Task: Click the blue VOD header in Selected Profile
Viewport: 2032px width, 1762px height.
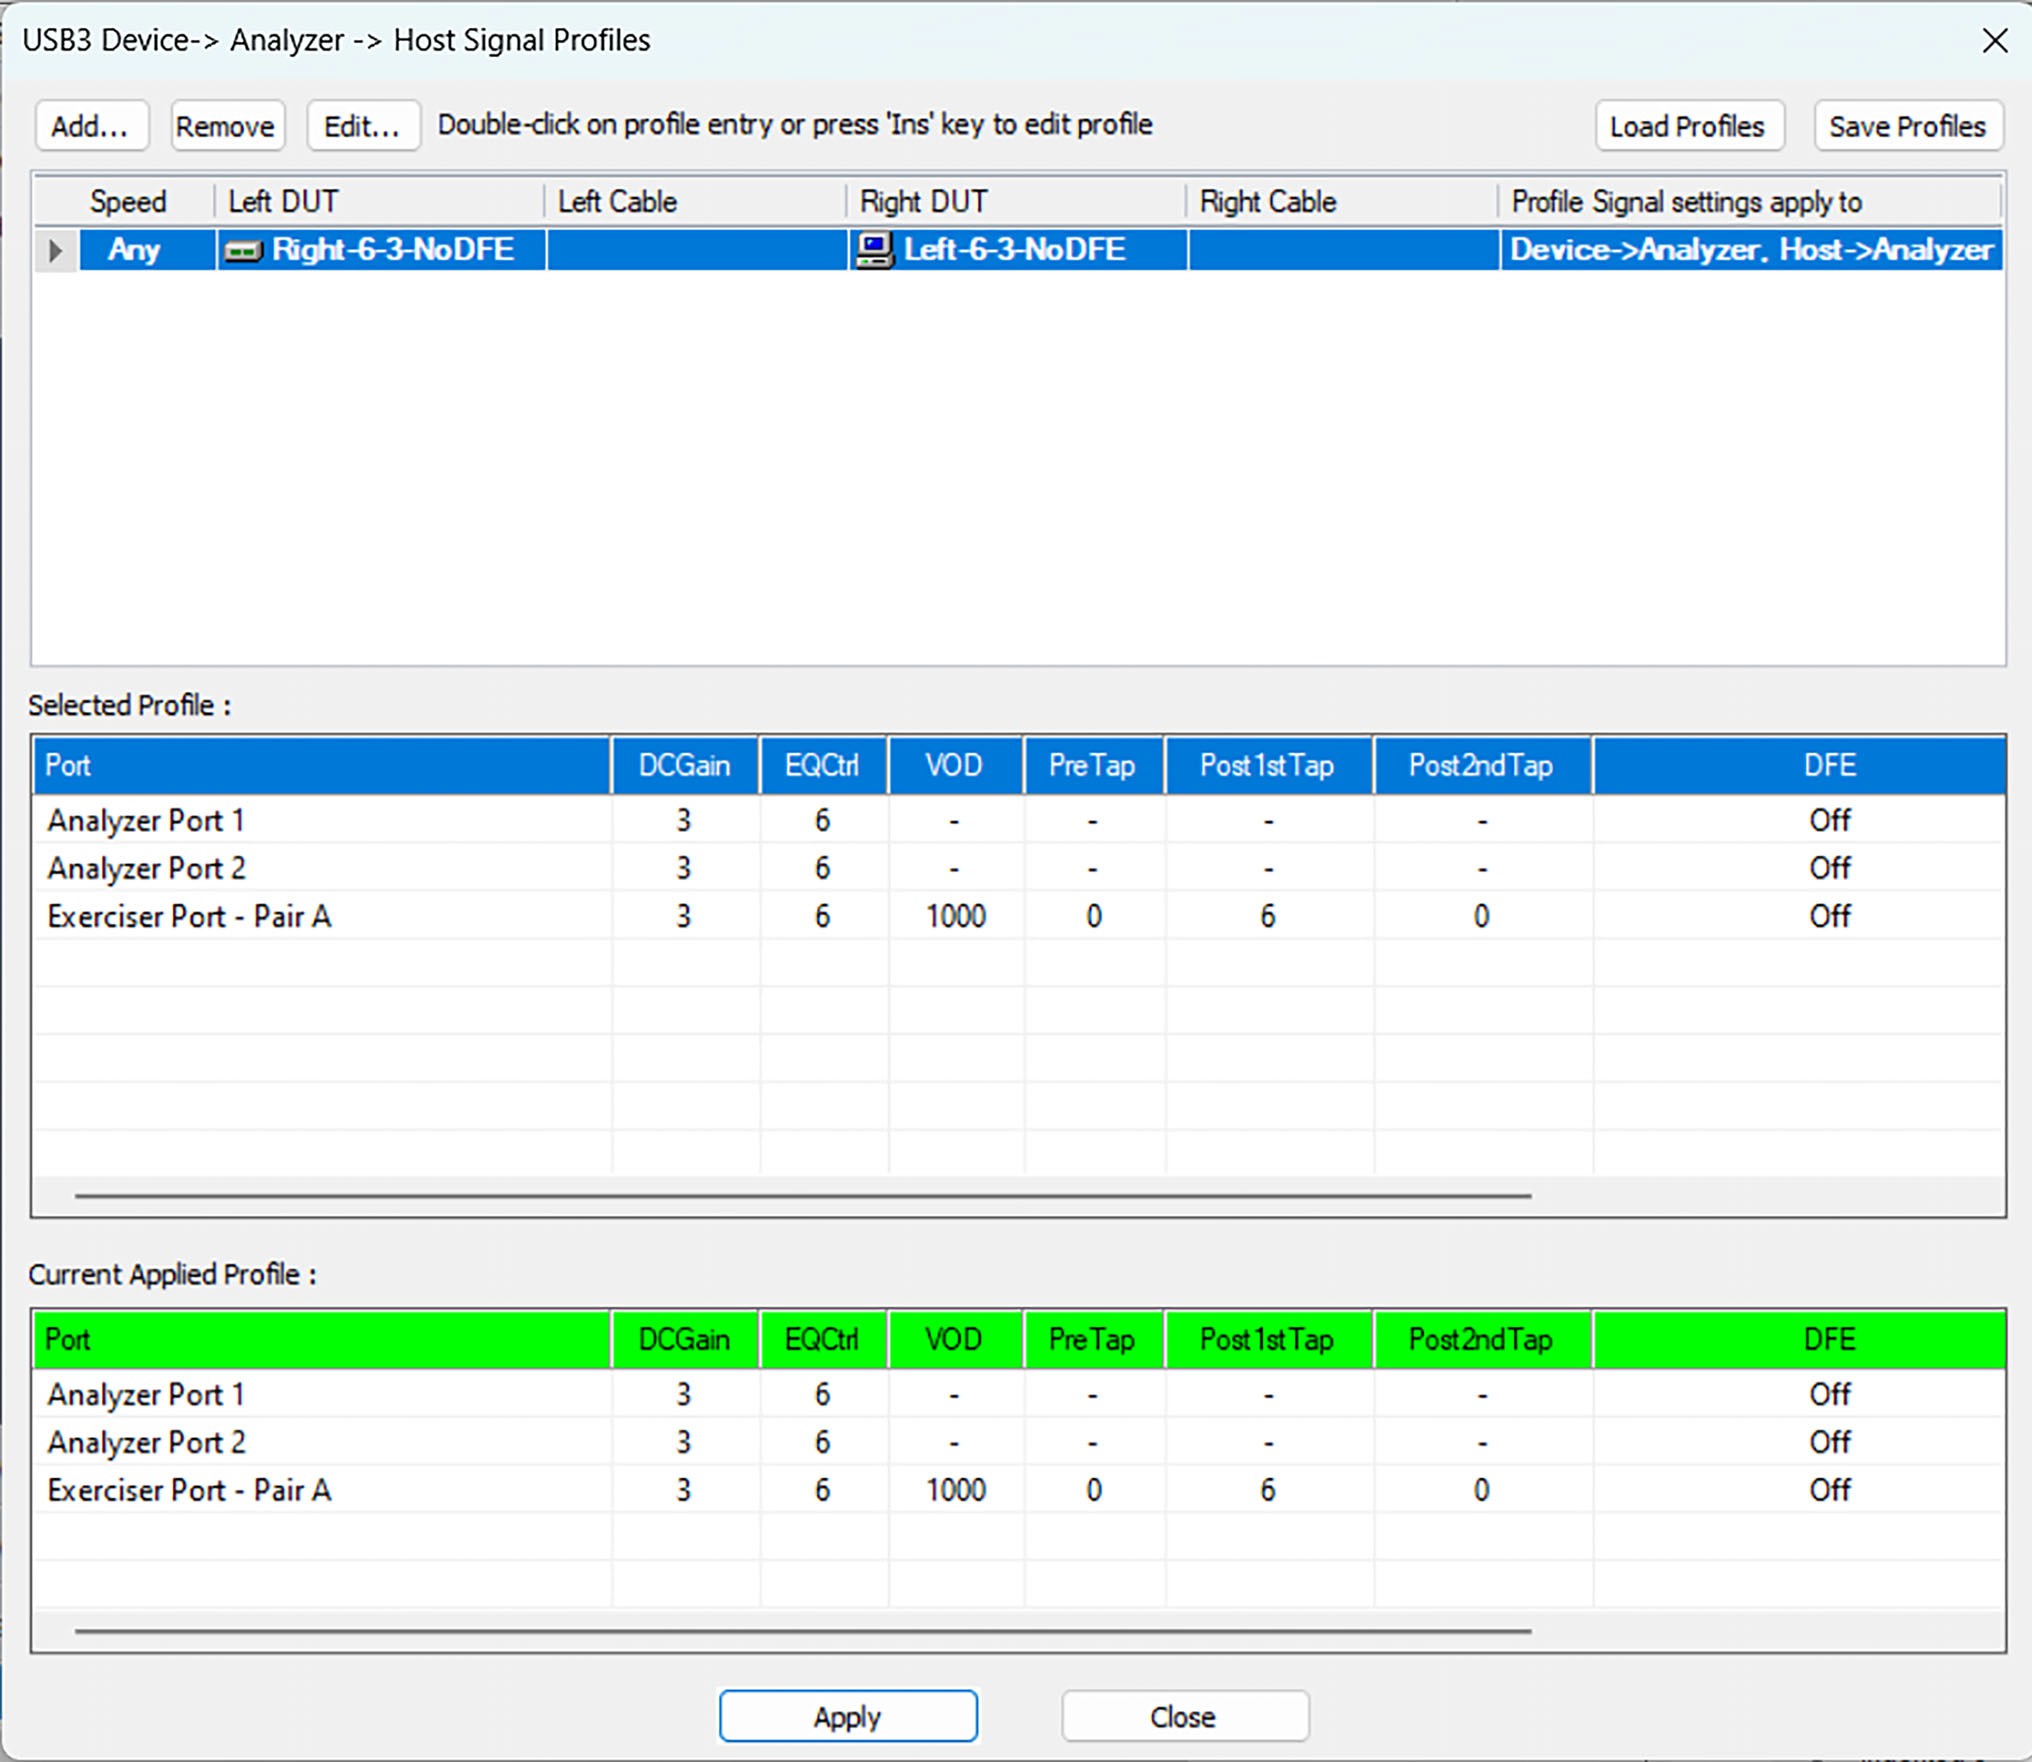Action: tap(955, 766)
